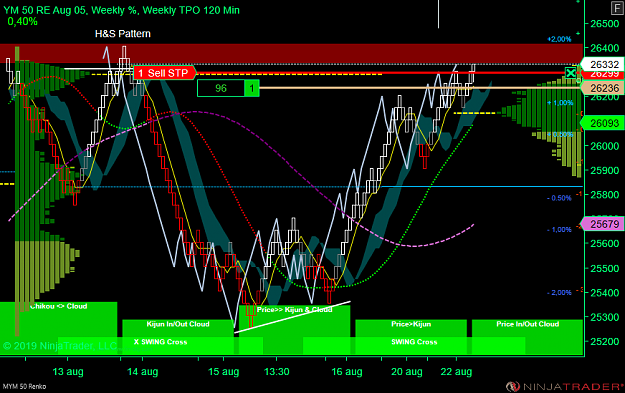Image resolution: width=625 pixels, height=393 pixels.
Task: Click the 25200 price axis label
Action: 605,342
